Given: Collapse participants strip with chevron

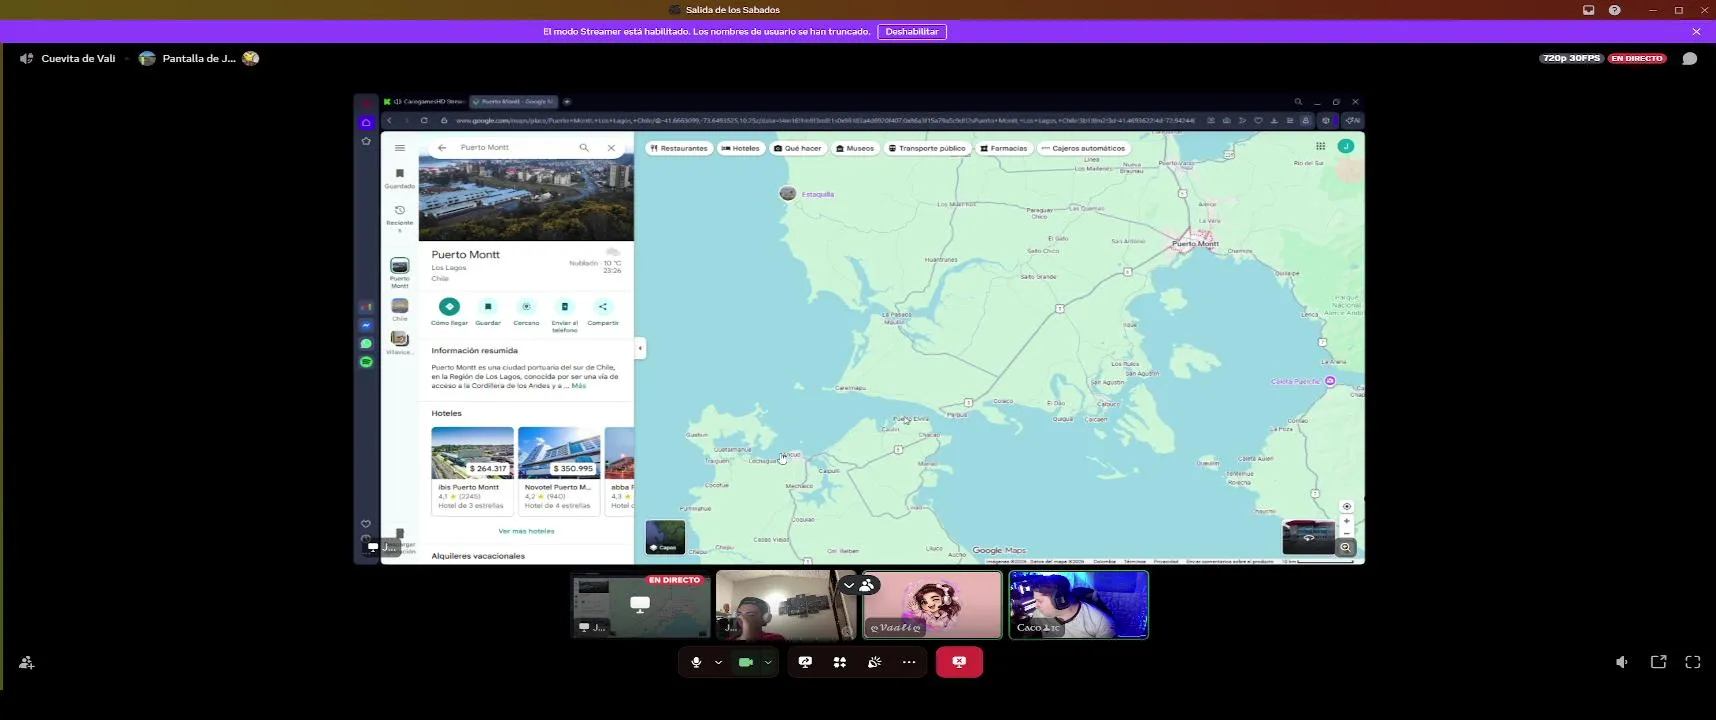Looking at the screenshot, I should point(849,585).
